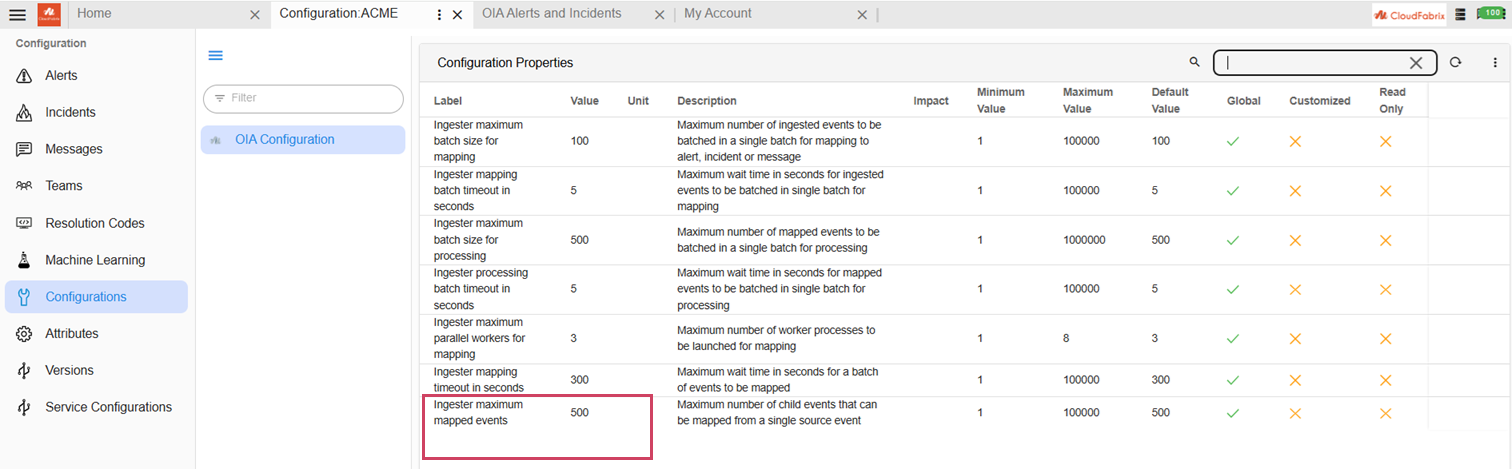Open Attributes in the sidebar

point(73,334)
